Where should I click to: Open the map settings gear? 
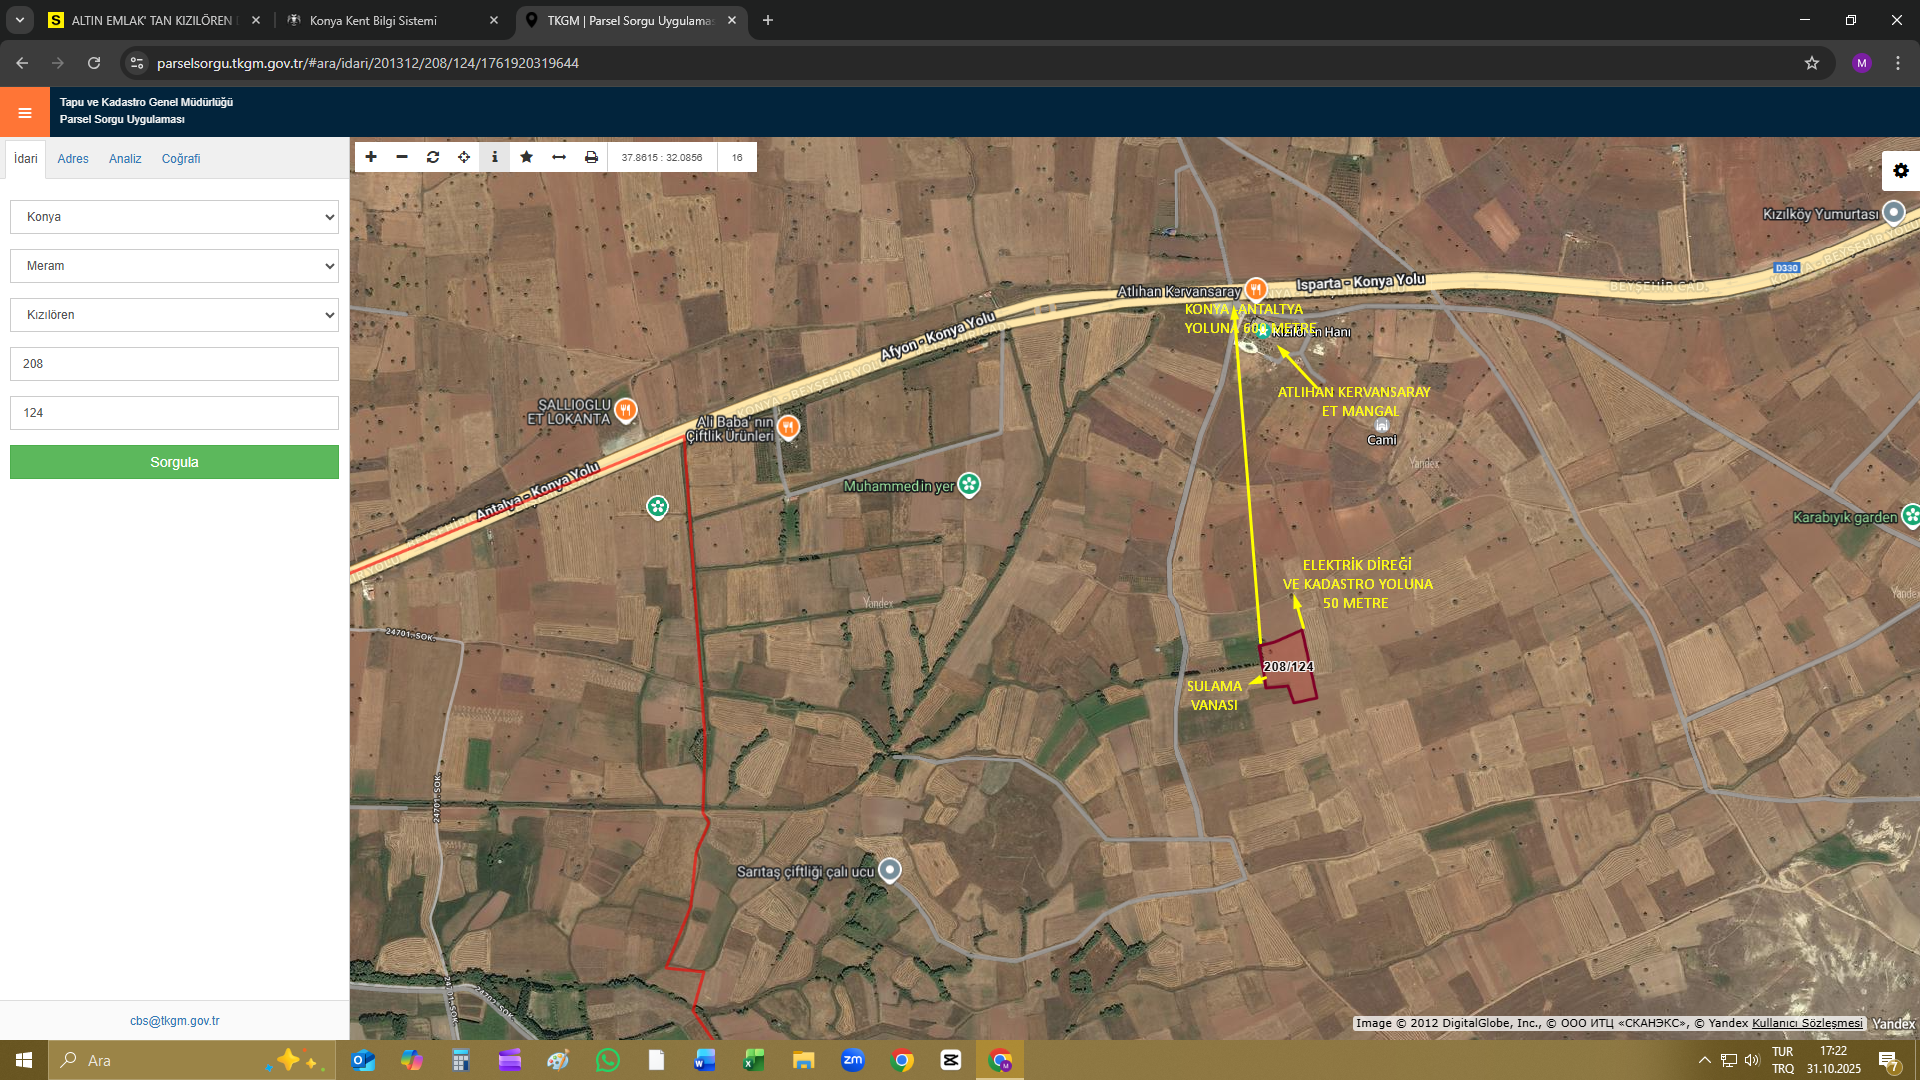[x=1900, y=171]
